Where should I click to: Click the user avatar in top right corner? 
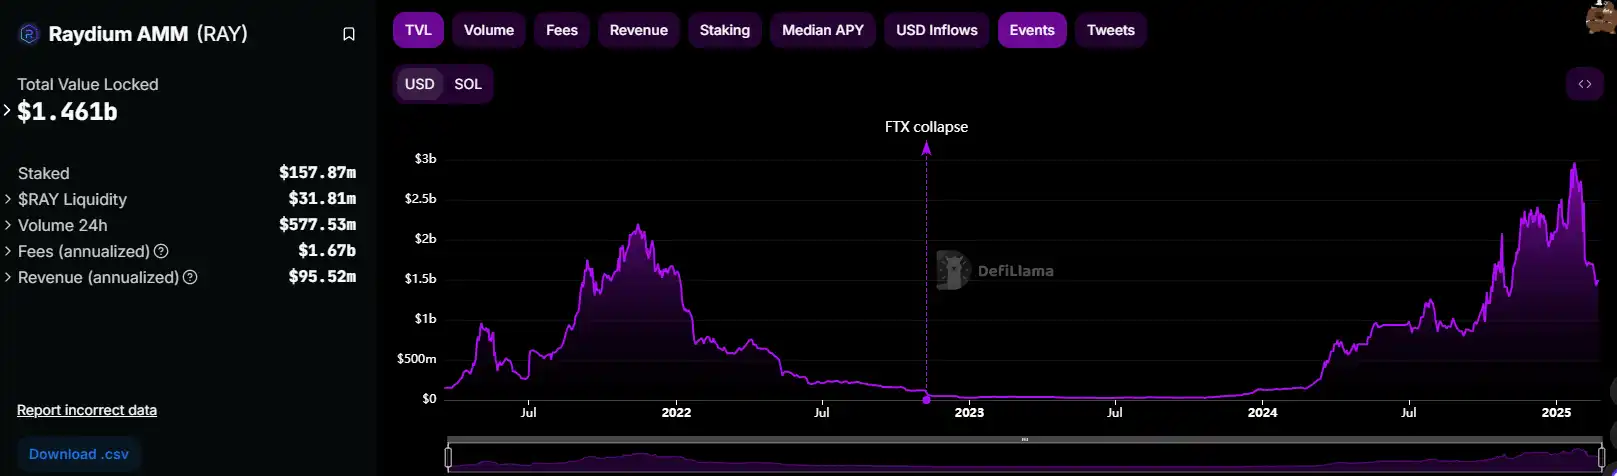[x=1601, y=18]
